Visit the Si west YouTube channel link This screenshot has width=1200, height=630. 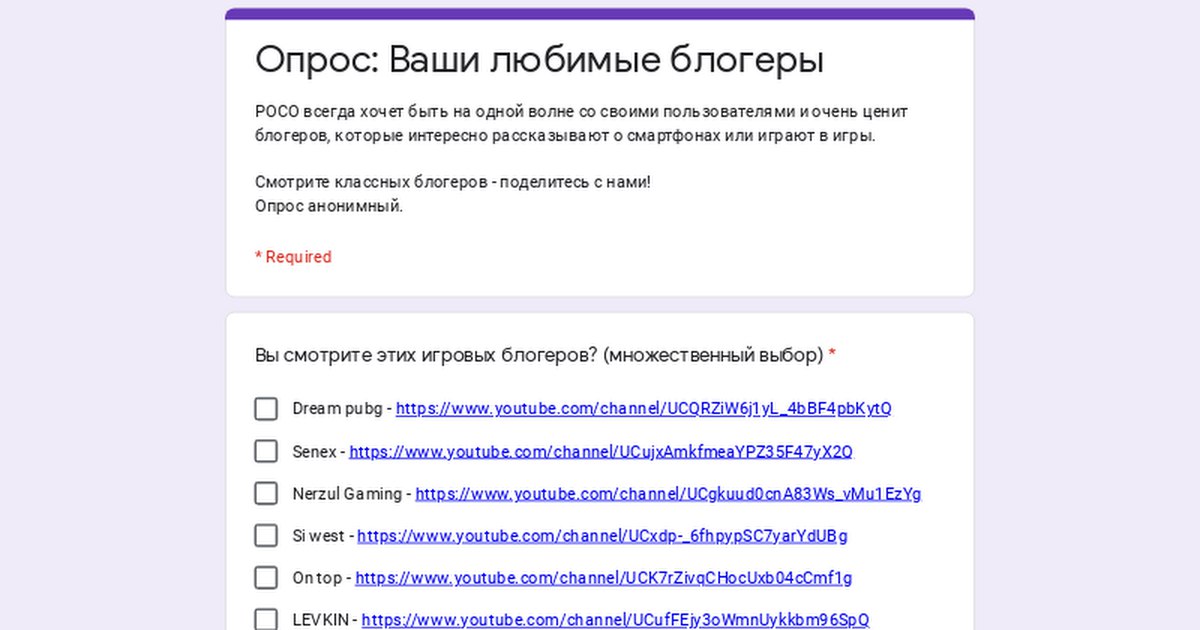(602, 536)
